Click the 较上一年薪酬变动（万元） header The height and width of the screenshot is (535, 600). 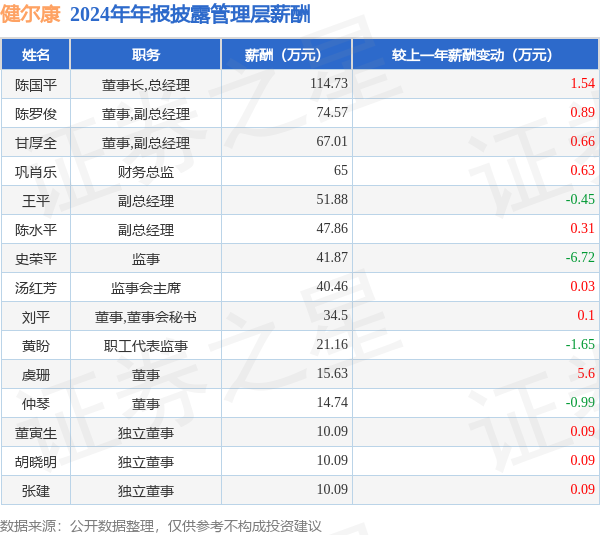pos(476,54)
